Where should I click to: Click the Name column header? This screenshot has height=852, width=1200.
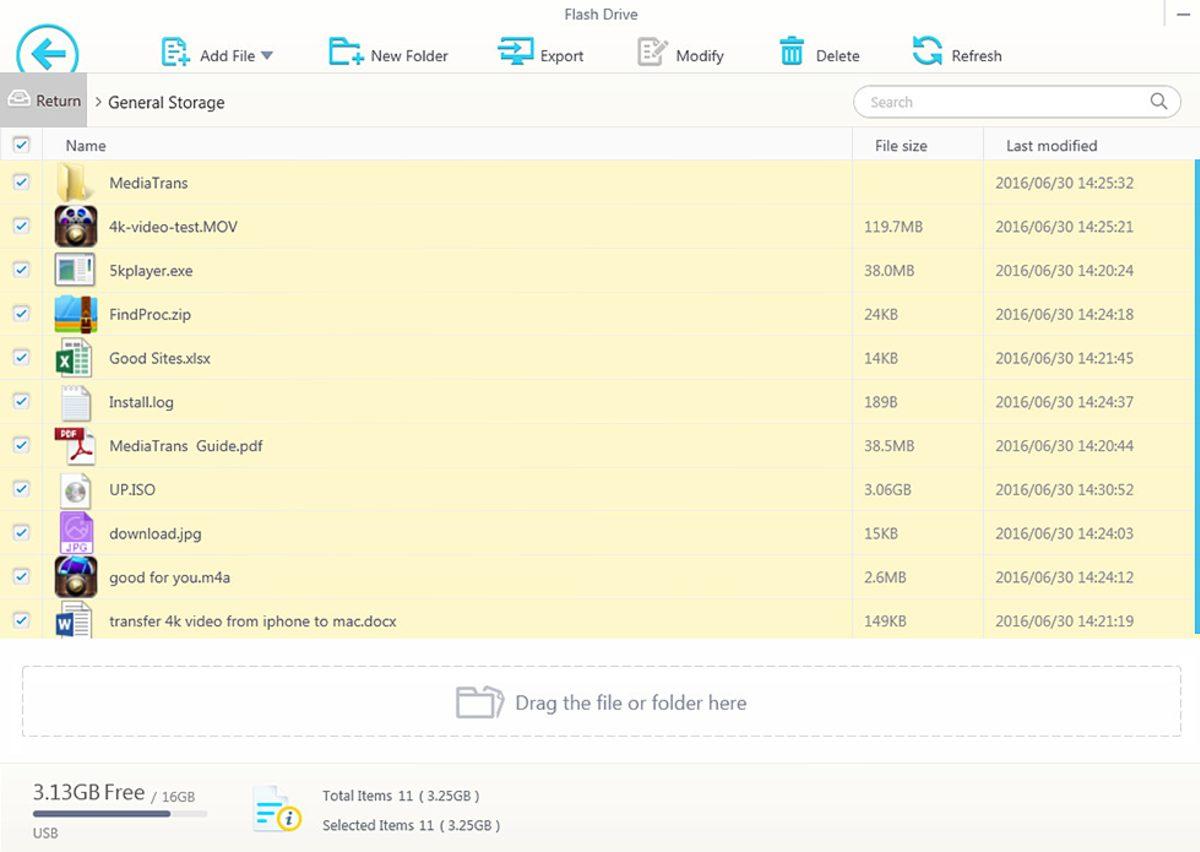[x=86, y=146]
